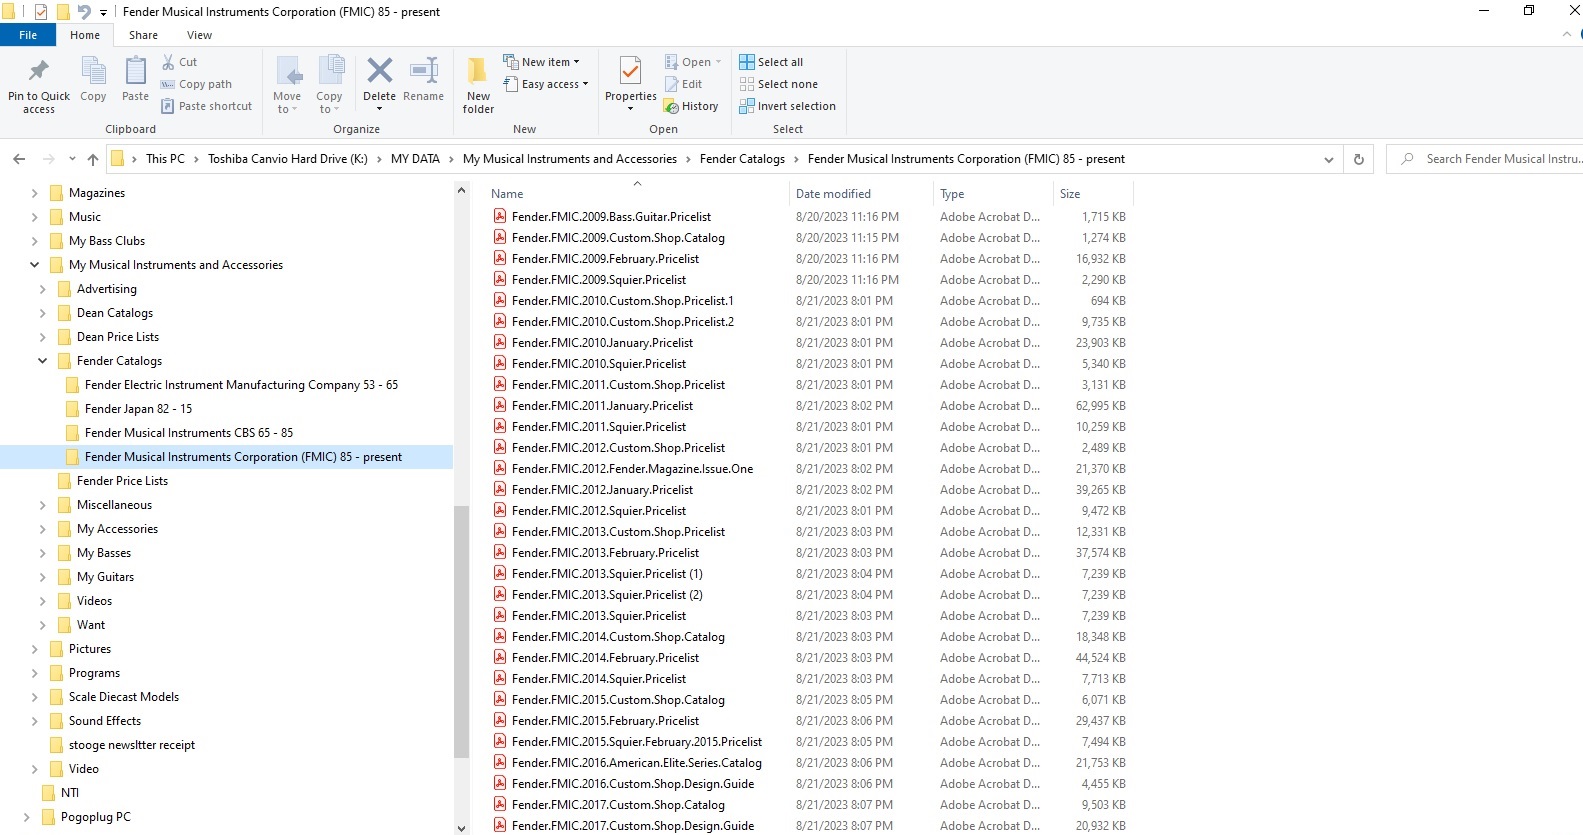Pin folder to Quick access
The height and width of the screenshot is (835, 1583).
(x=39, y=84)
